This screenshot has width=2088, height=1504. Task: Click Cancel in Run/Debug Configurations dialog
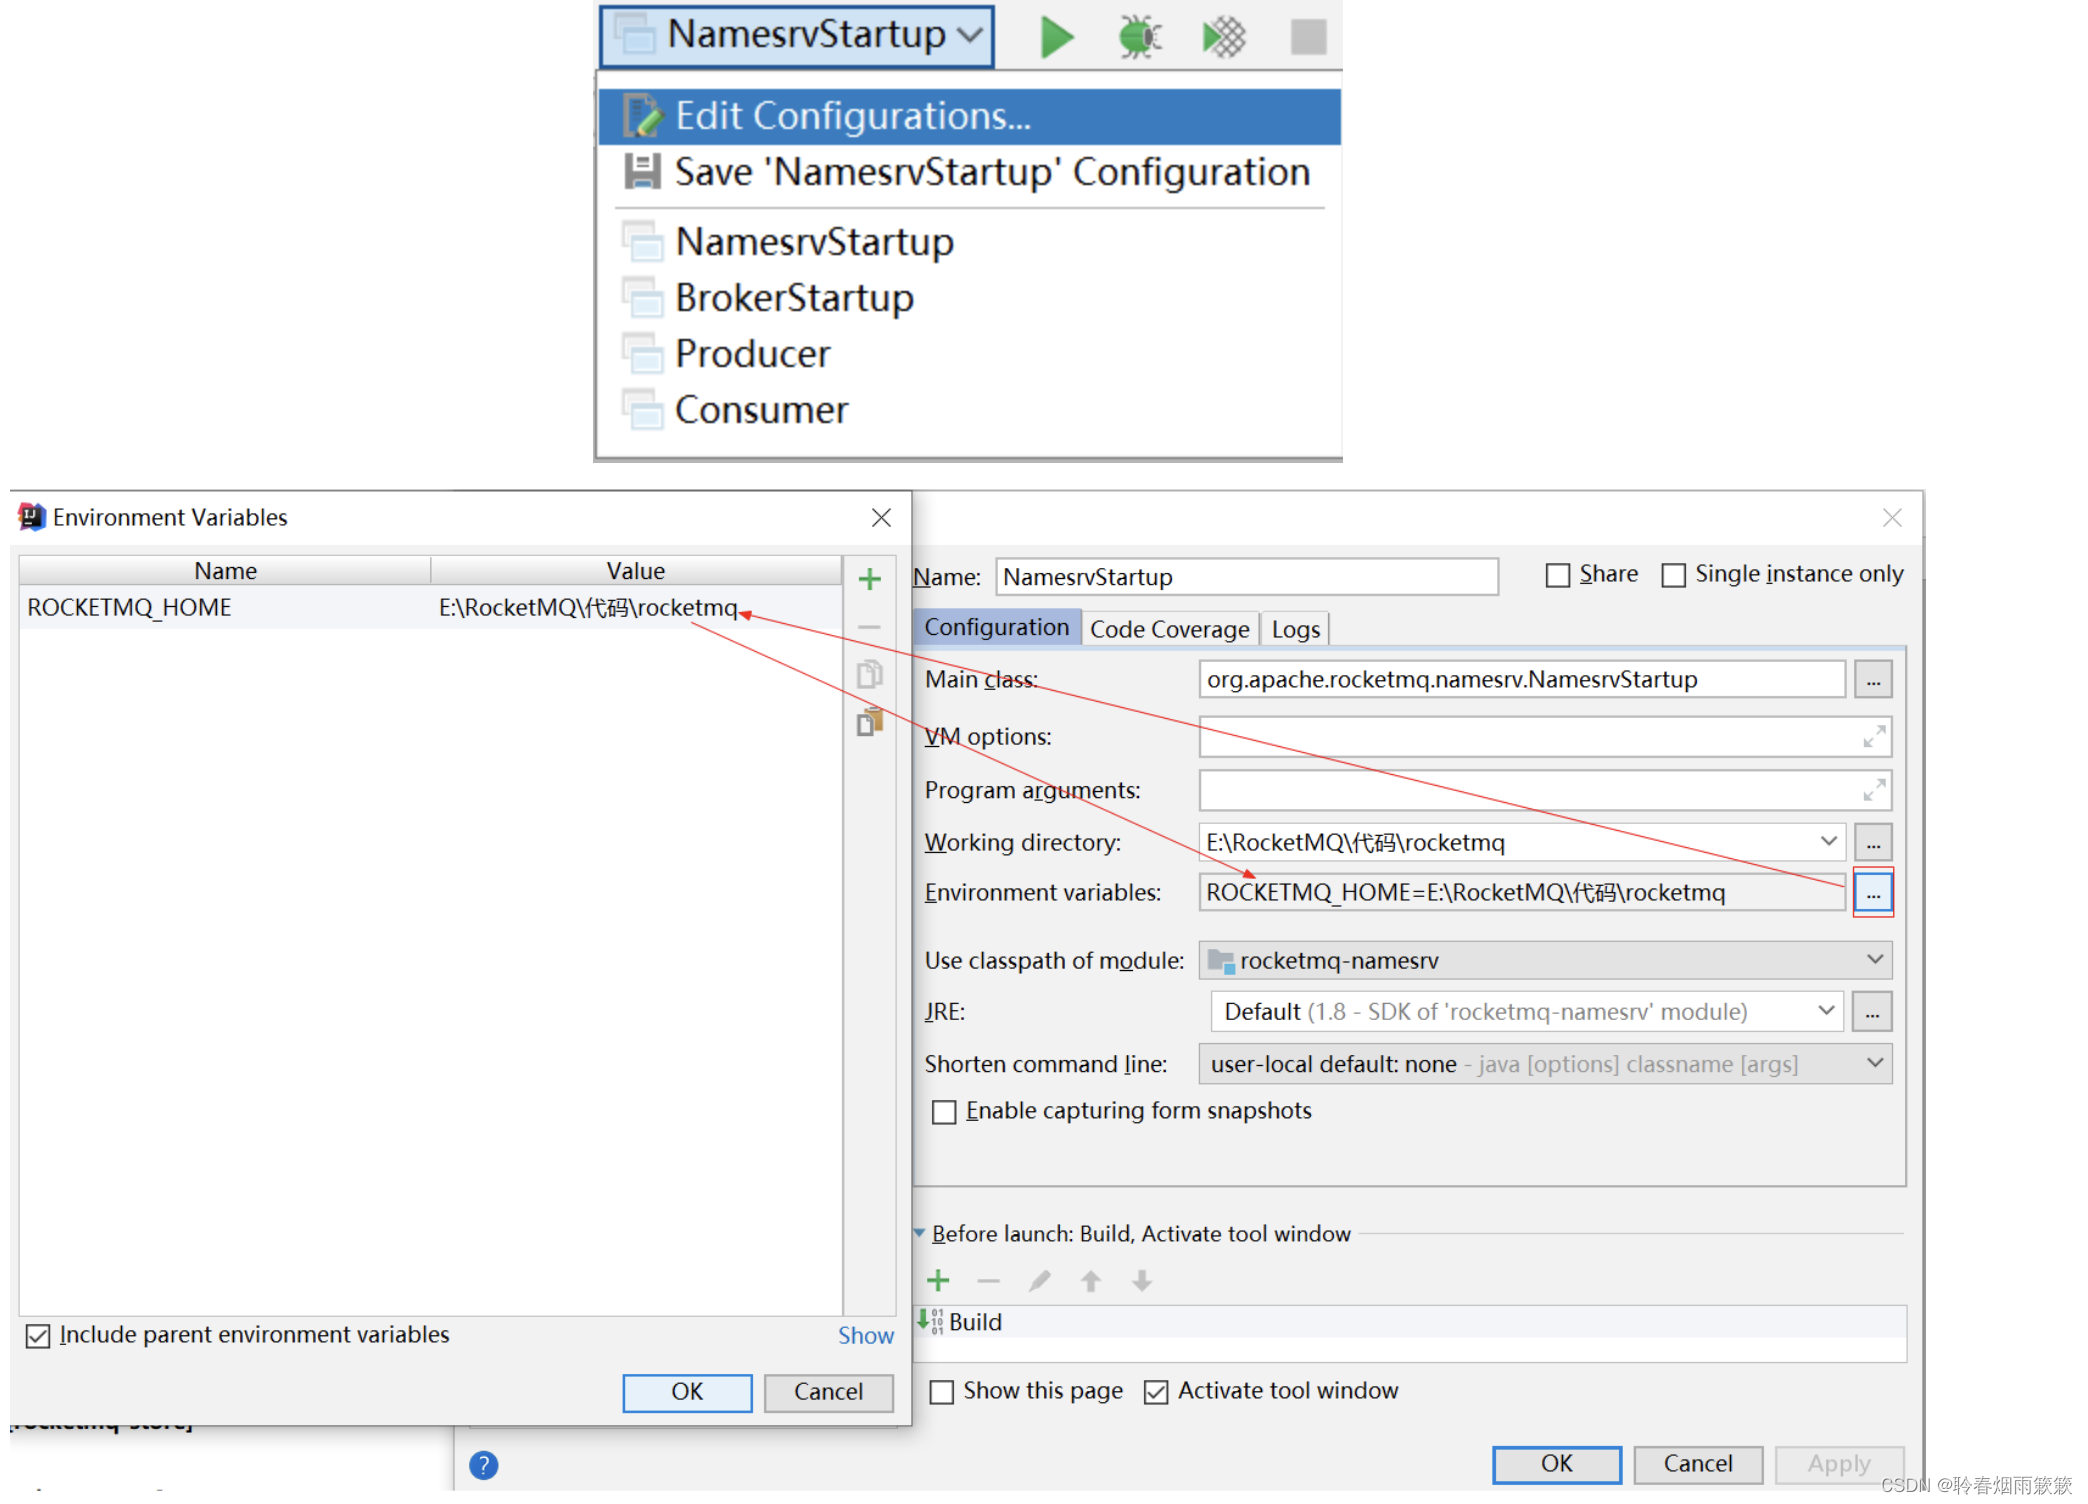1698,1464
